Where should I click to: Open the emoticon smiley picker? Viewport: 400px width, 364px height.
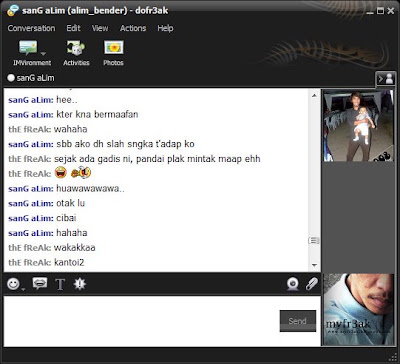click(x=13, y=284)
